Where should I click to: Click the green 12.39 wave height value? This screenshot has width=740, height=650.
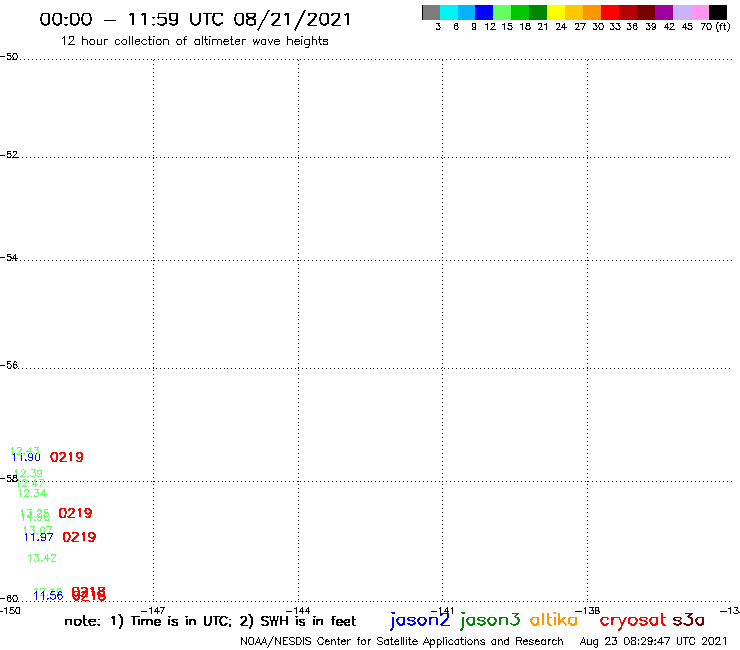click(x=29, y=473)
